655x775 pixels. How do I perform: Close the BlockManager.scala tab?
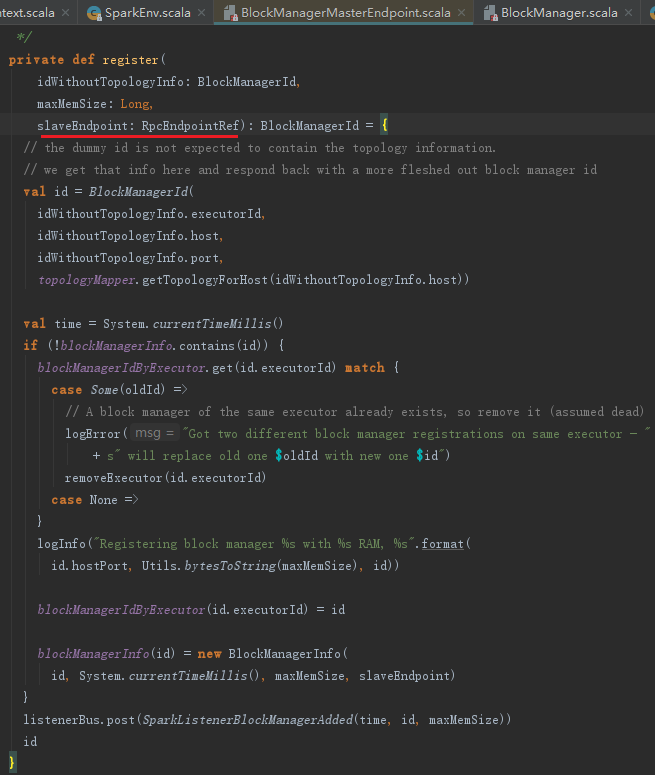628,13
